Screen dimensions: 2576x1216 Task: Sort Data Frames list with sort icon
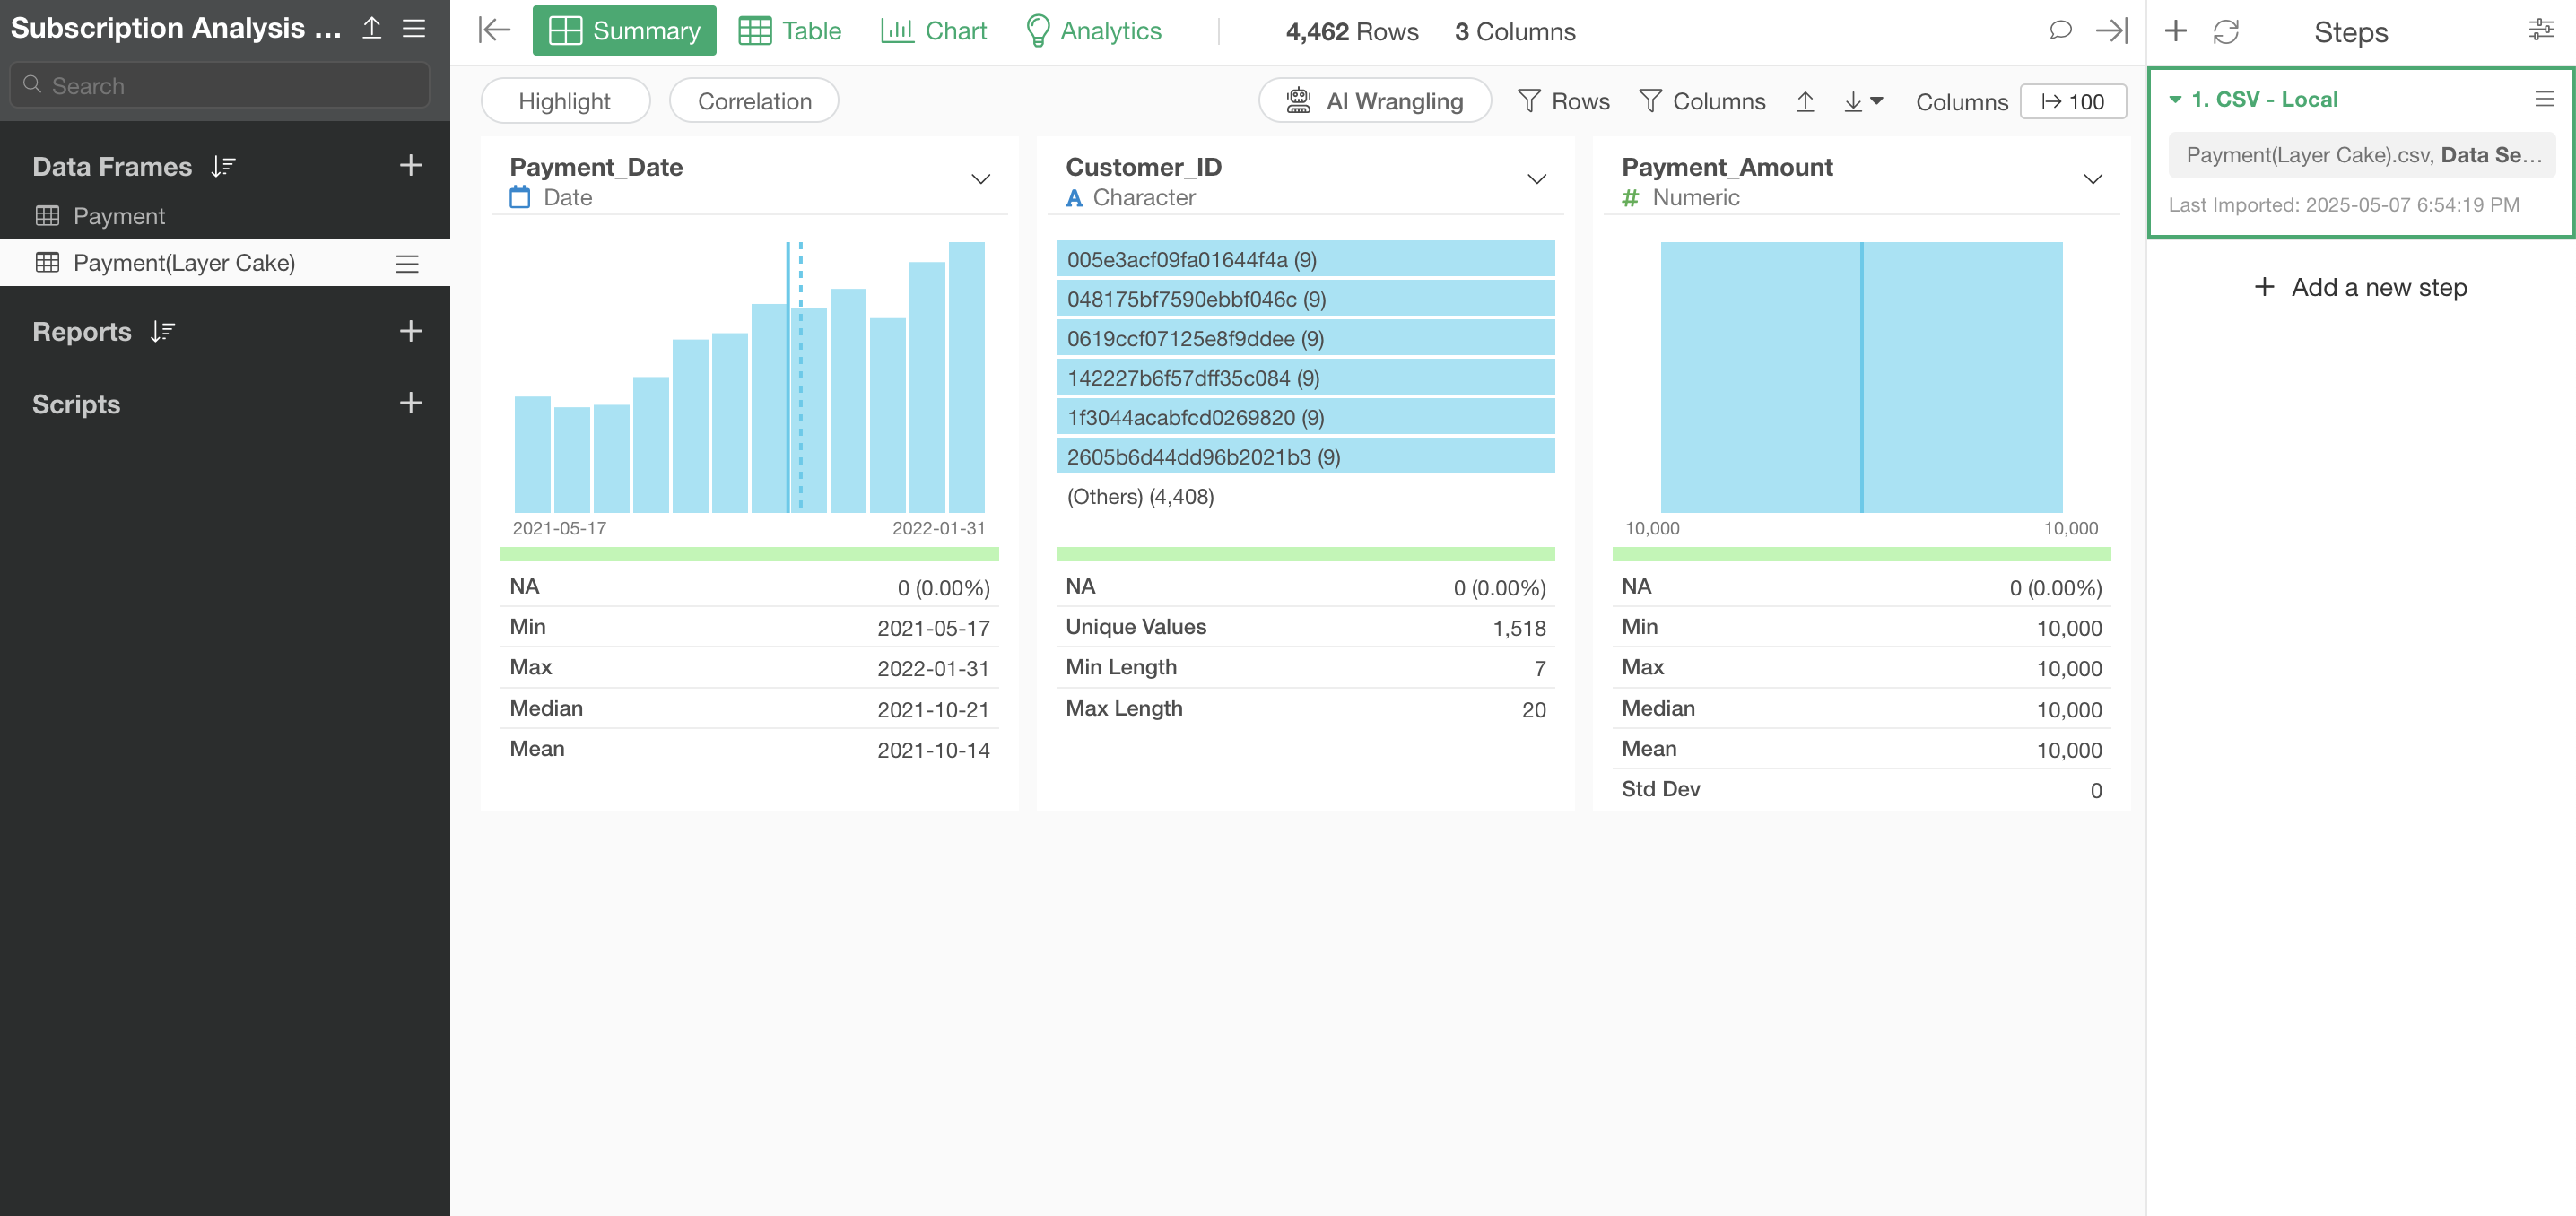click(x=222, y=167)
